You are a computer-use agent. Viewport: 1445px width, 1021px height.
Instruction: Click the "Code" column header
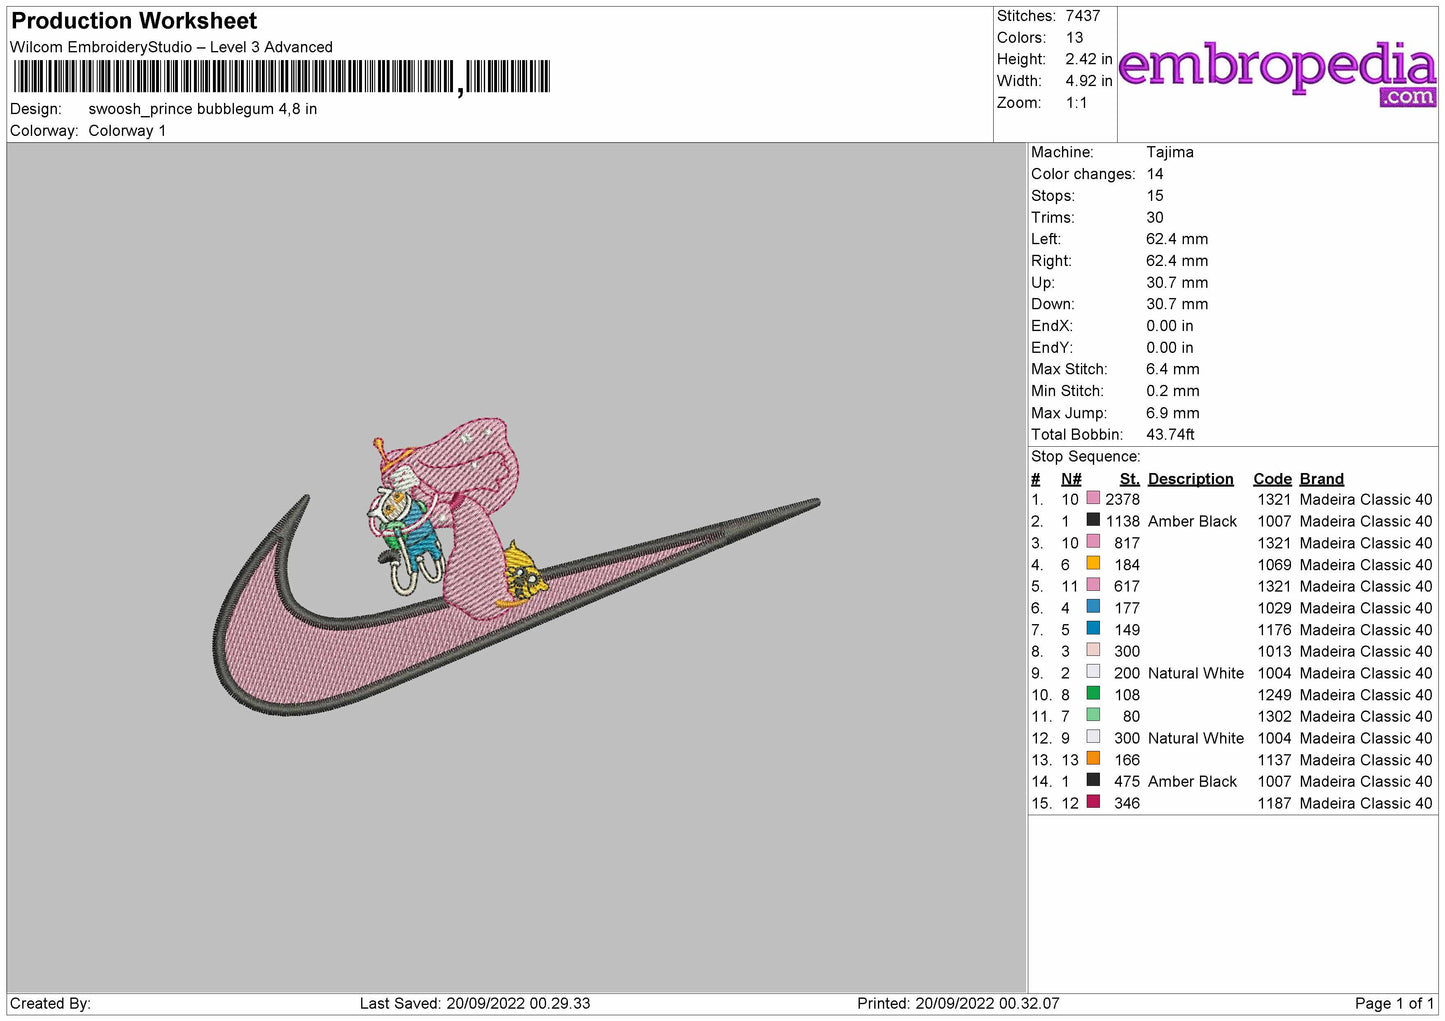pos(1272,479)
